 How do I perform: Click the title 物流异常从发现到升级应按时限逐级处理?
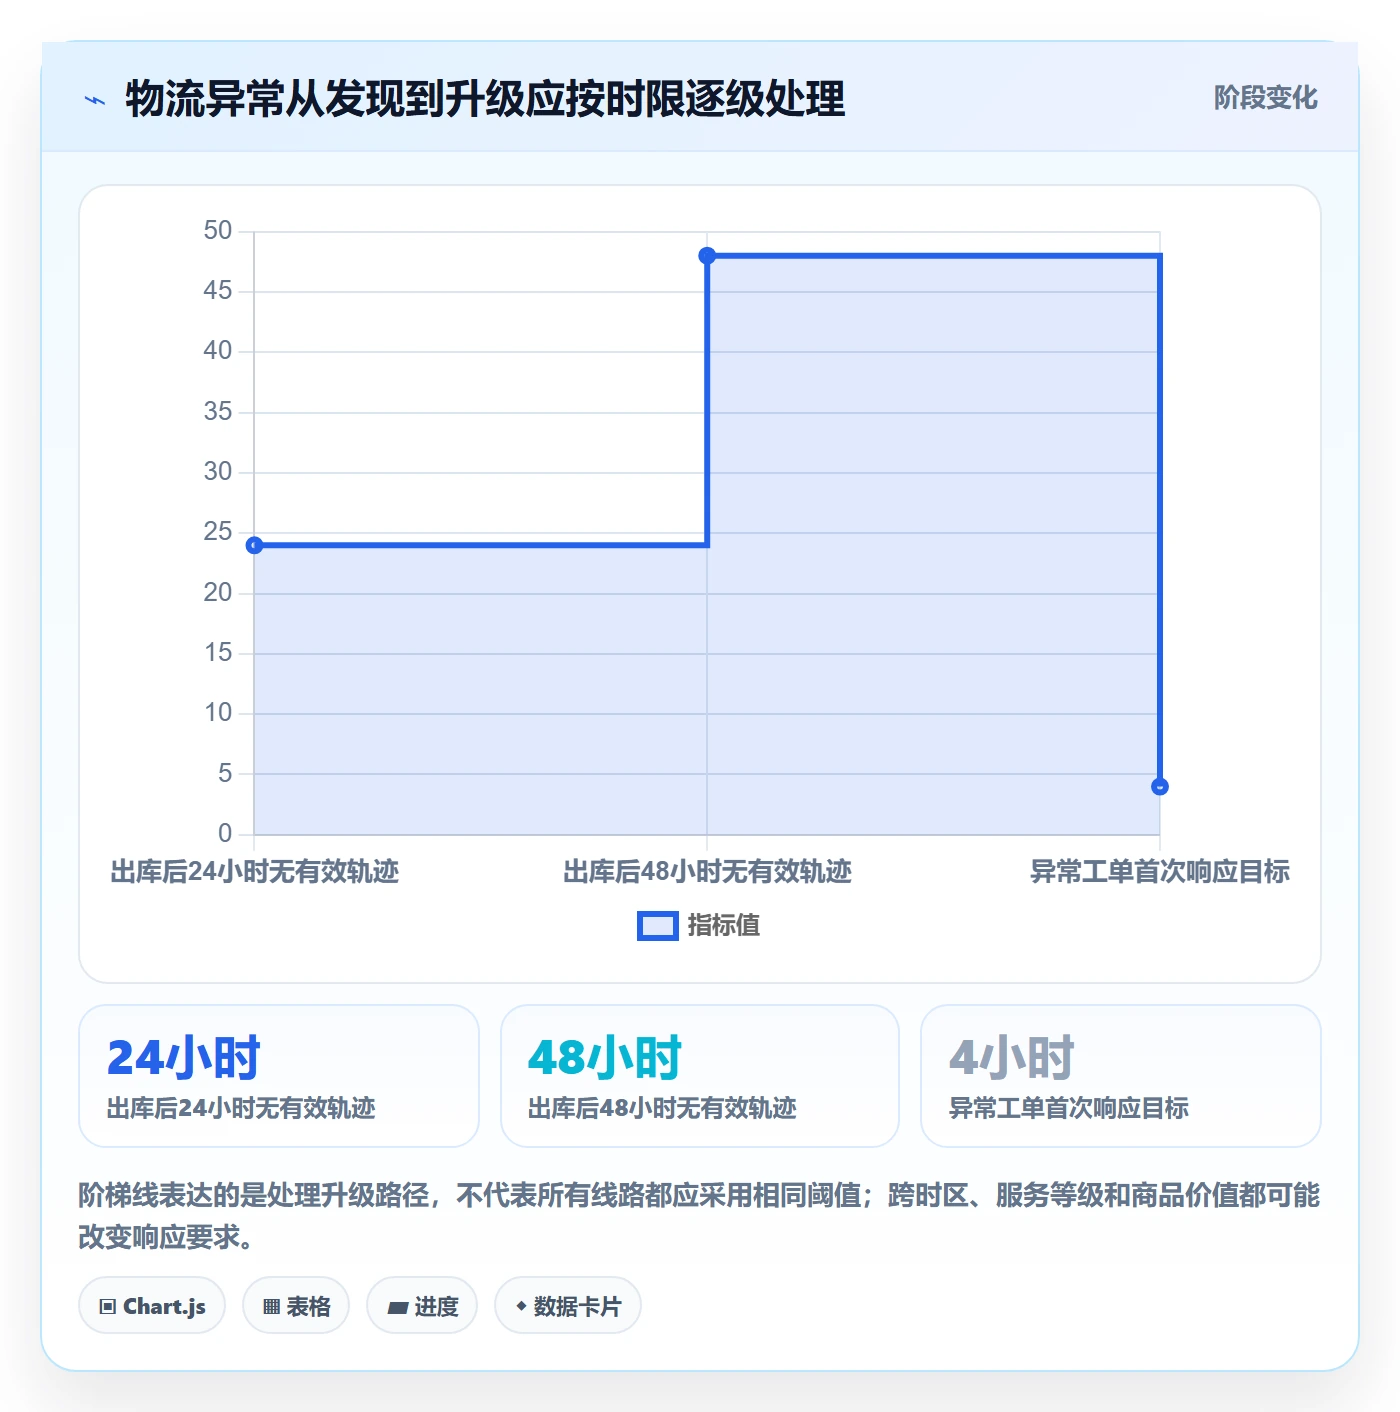pyautogui.click(x=485, y=99)
